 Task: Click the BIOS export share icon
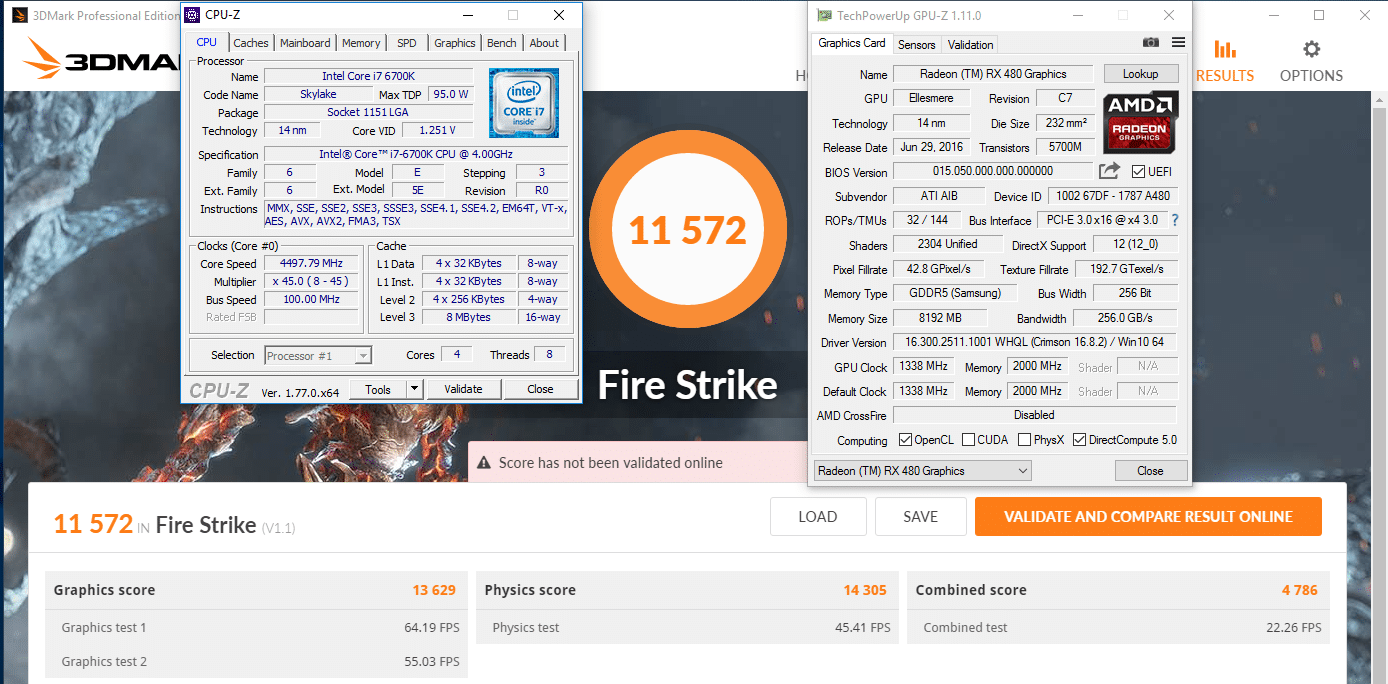pyautogui.click(x=1109, y=172)
